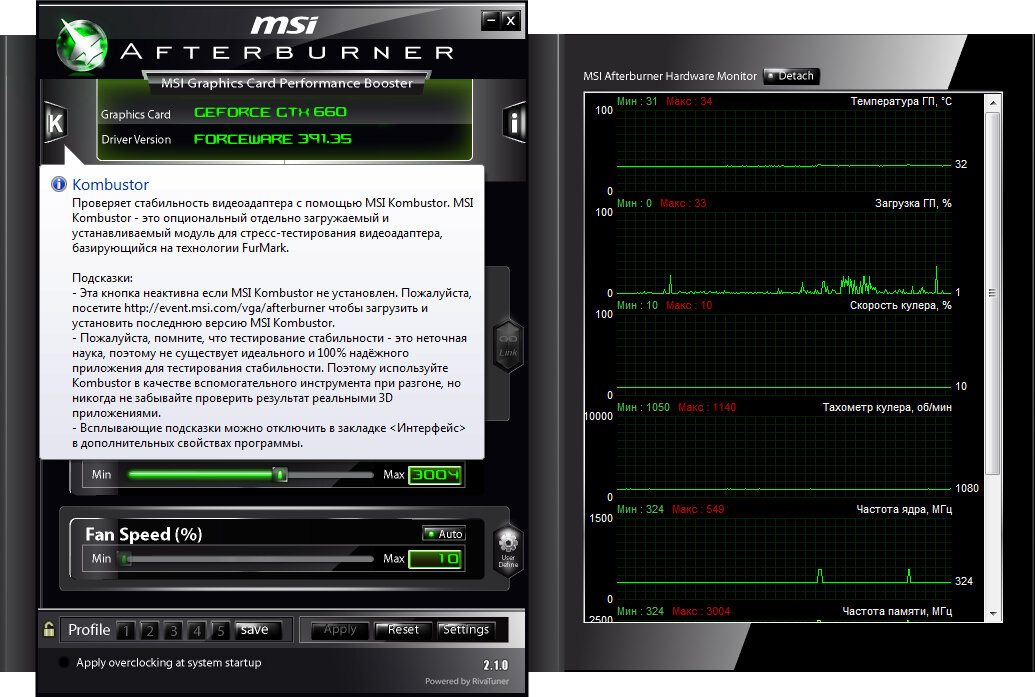1035x697 pixels.
Task: Enable Auto fan speed
Action: tap(444, 533)
